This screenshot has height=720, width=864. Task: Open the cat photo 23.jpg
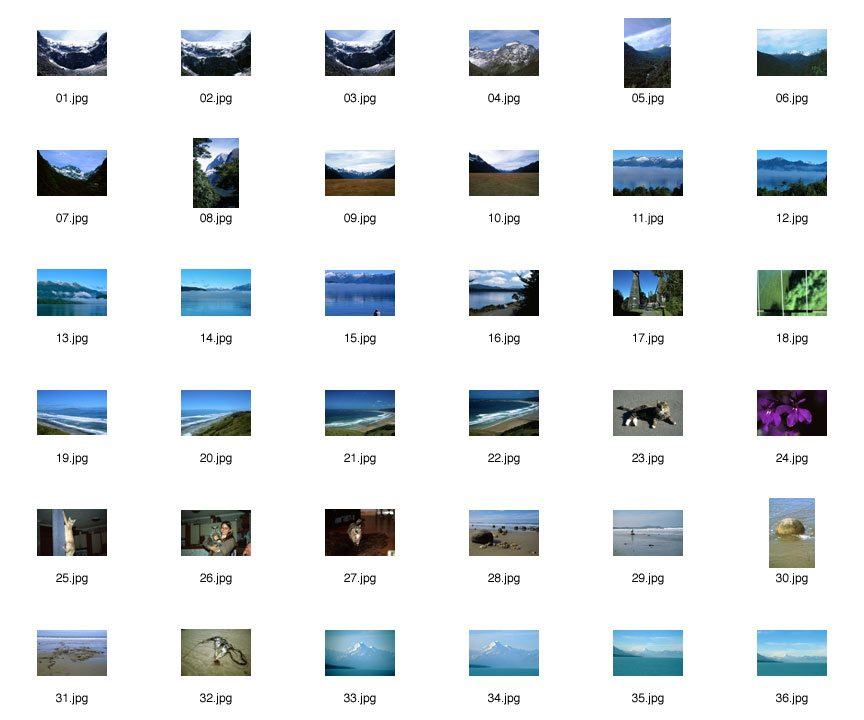647,413
